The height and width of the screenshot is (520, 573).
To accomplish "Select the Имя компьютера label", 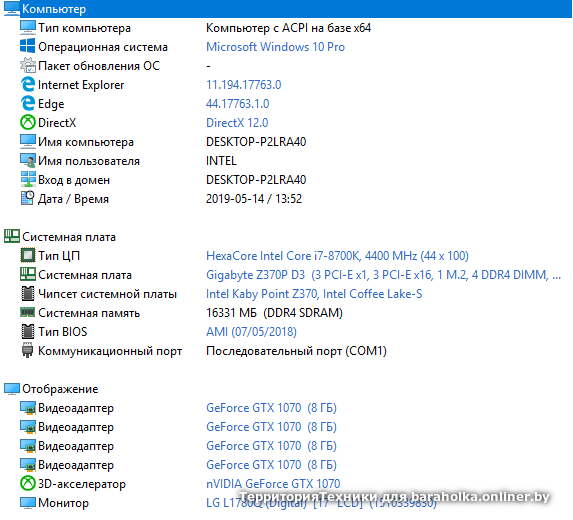I will point(86,142).
